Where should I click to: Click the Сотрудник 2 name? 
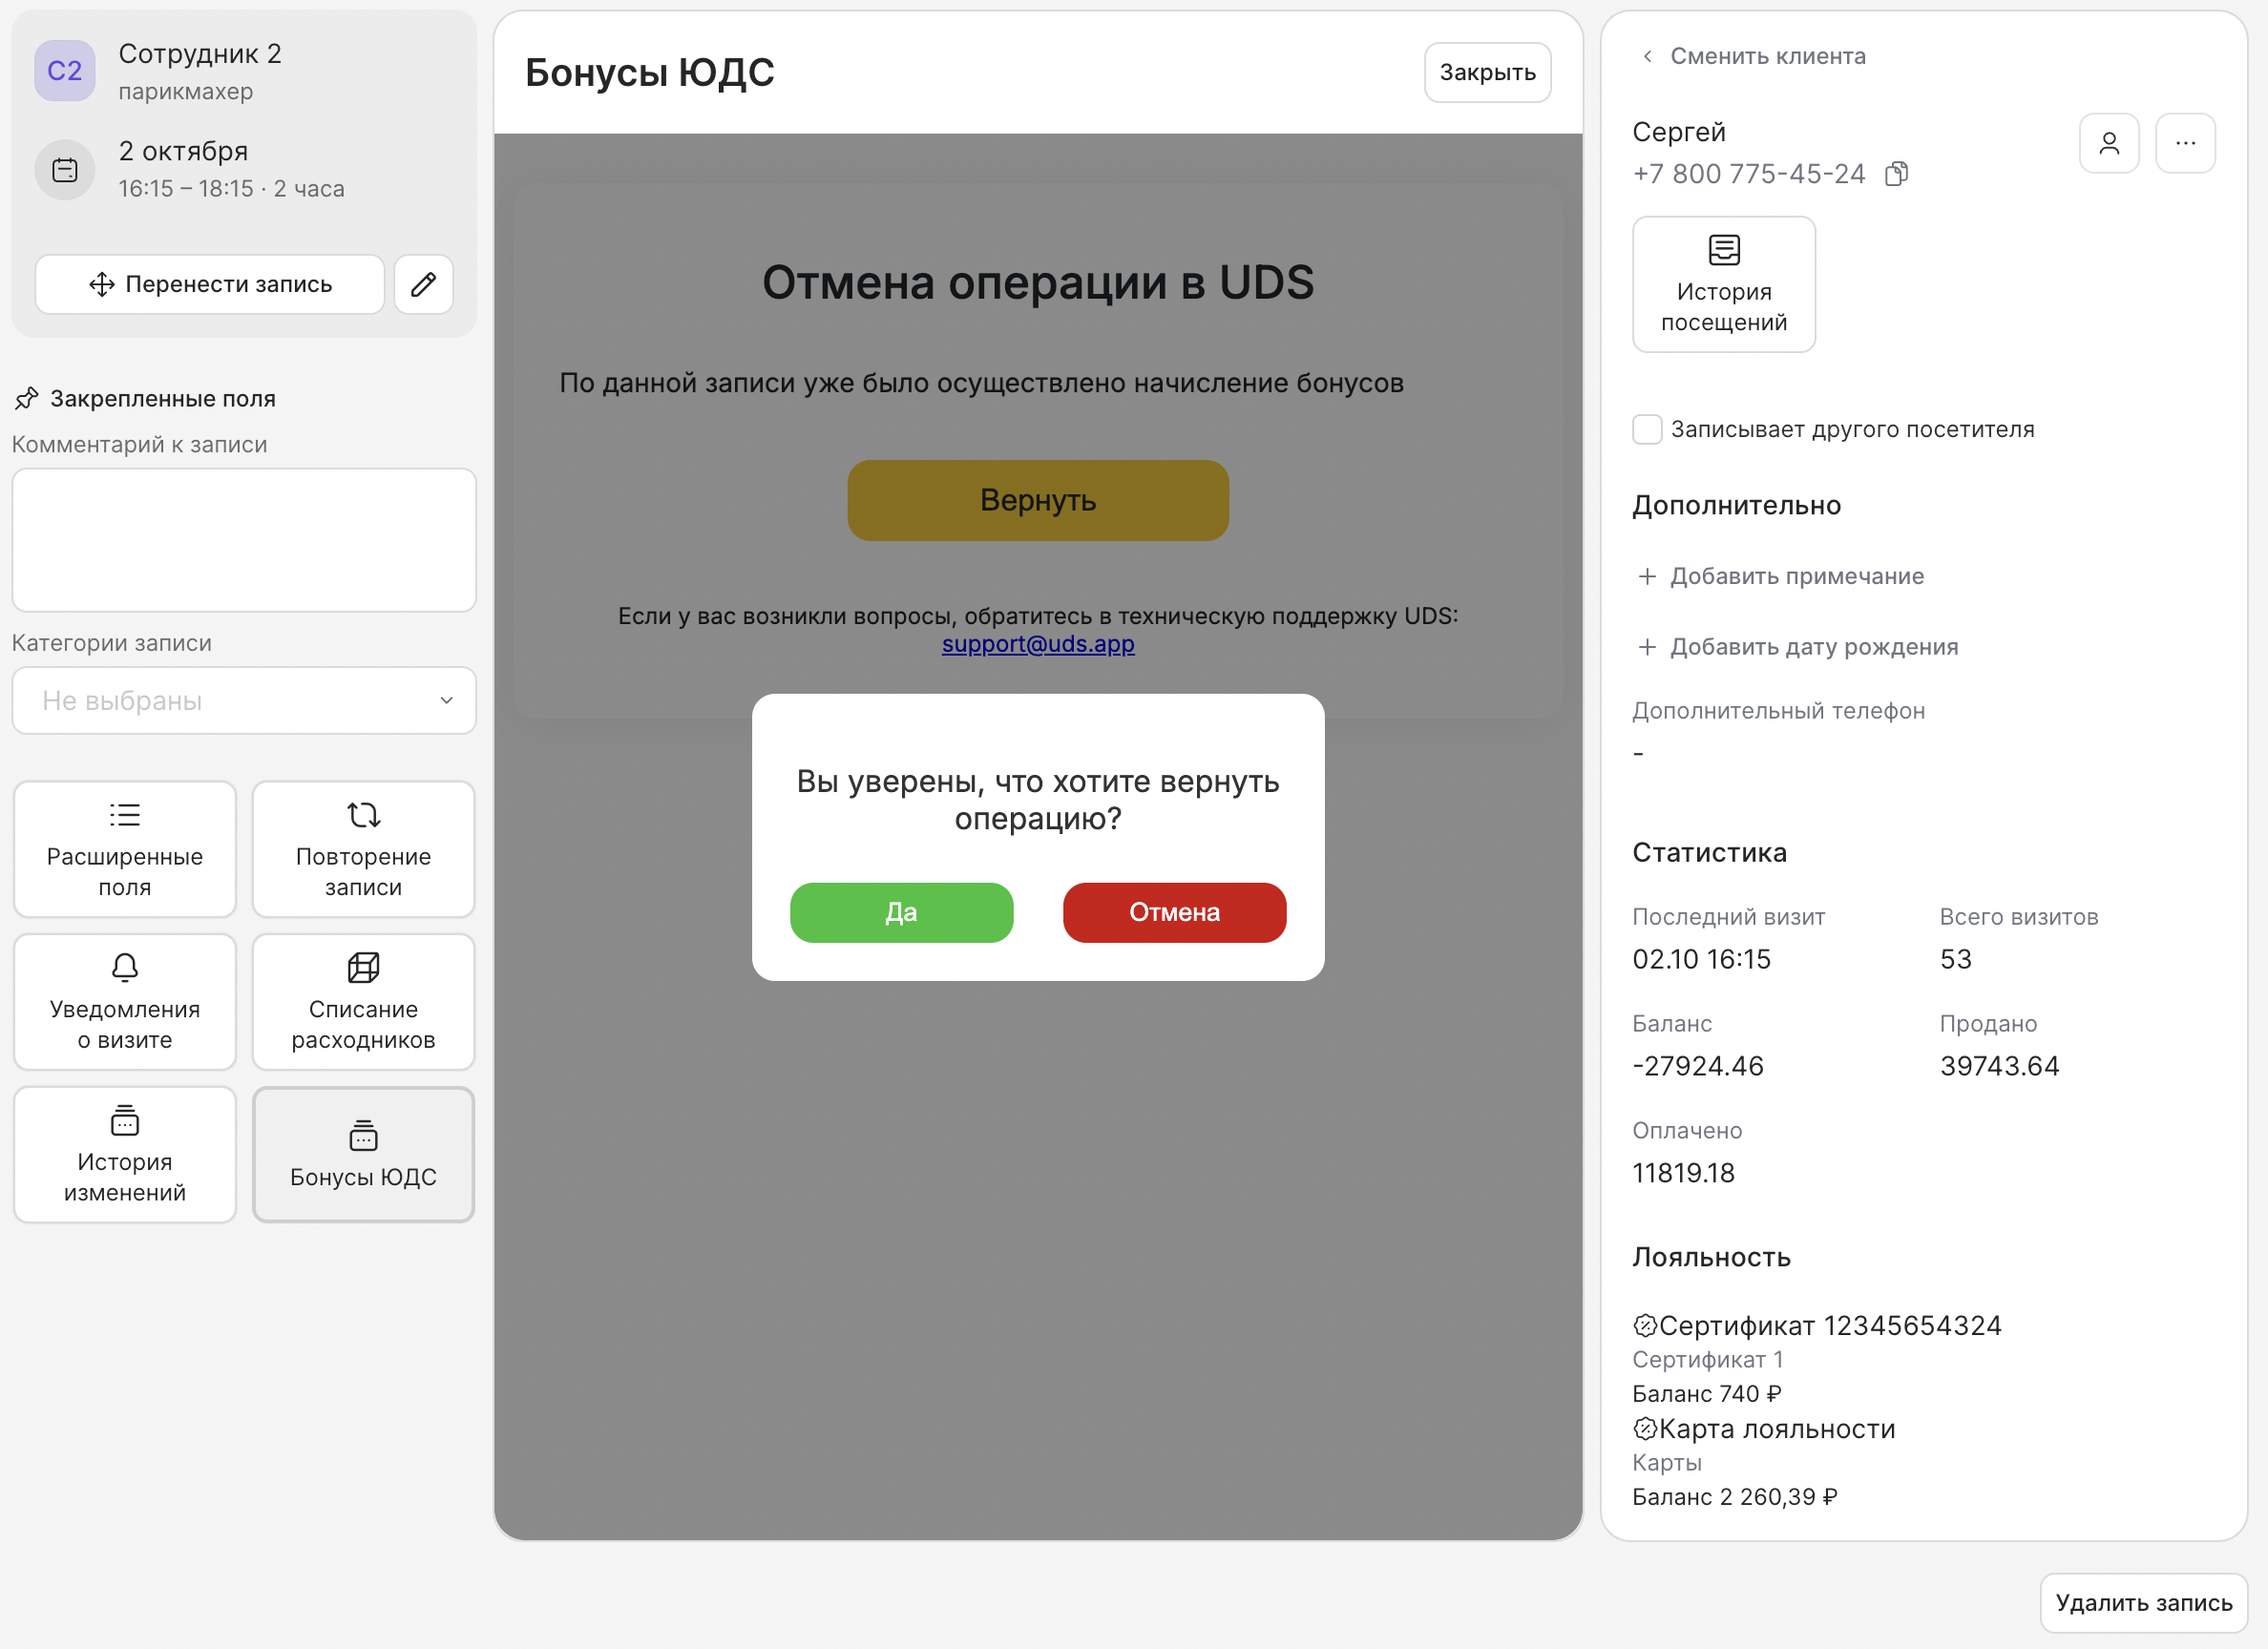(200, 54)
